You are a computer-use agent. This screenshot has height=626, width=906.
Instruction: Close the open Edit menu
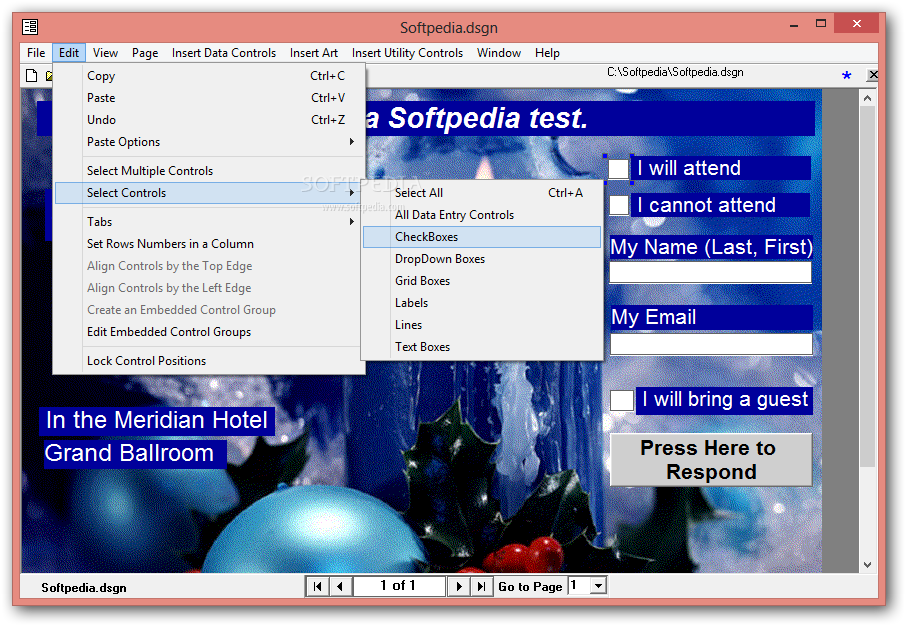coord(69,53)
